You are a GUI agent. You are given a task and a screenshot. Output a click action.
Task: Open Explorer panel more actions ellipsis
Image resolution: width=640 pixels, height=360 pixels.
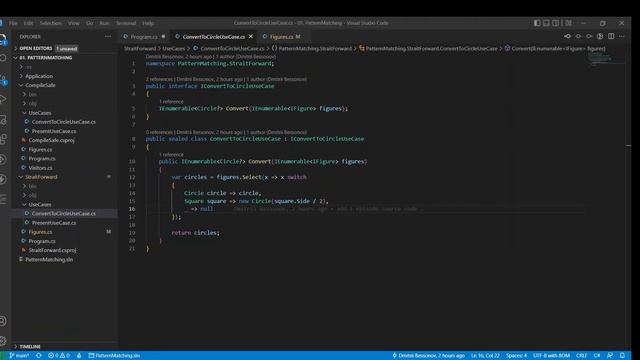point(108,36)
